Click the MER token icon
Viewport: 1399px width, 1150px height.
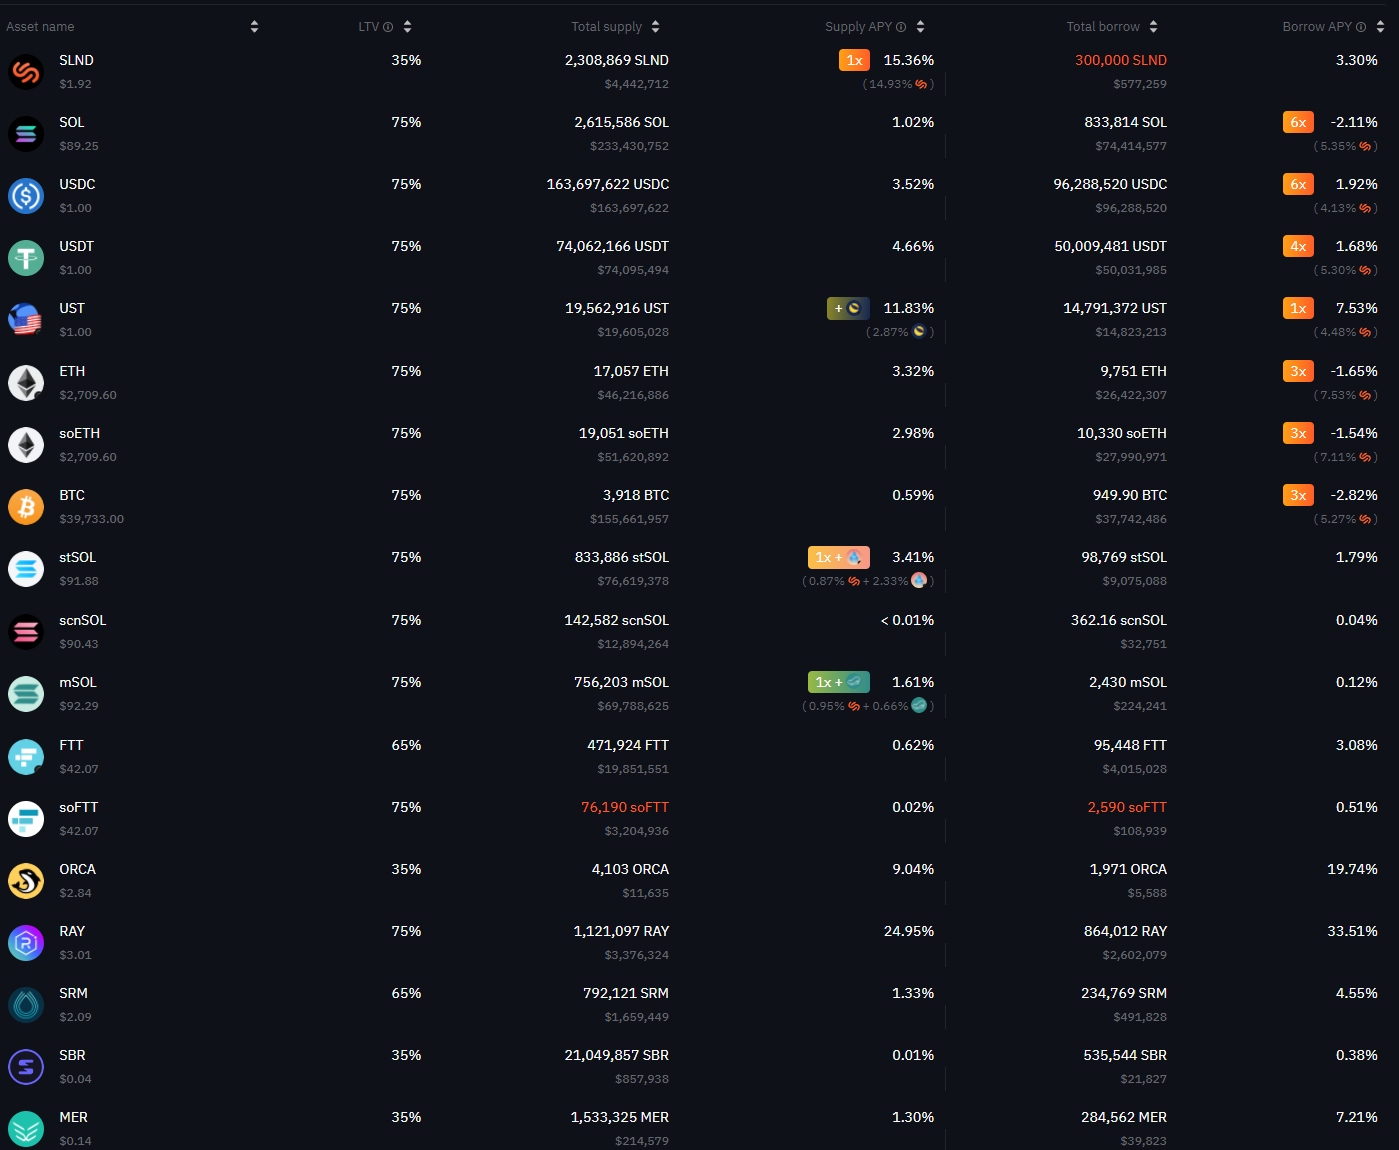pos(26,1129)
